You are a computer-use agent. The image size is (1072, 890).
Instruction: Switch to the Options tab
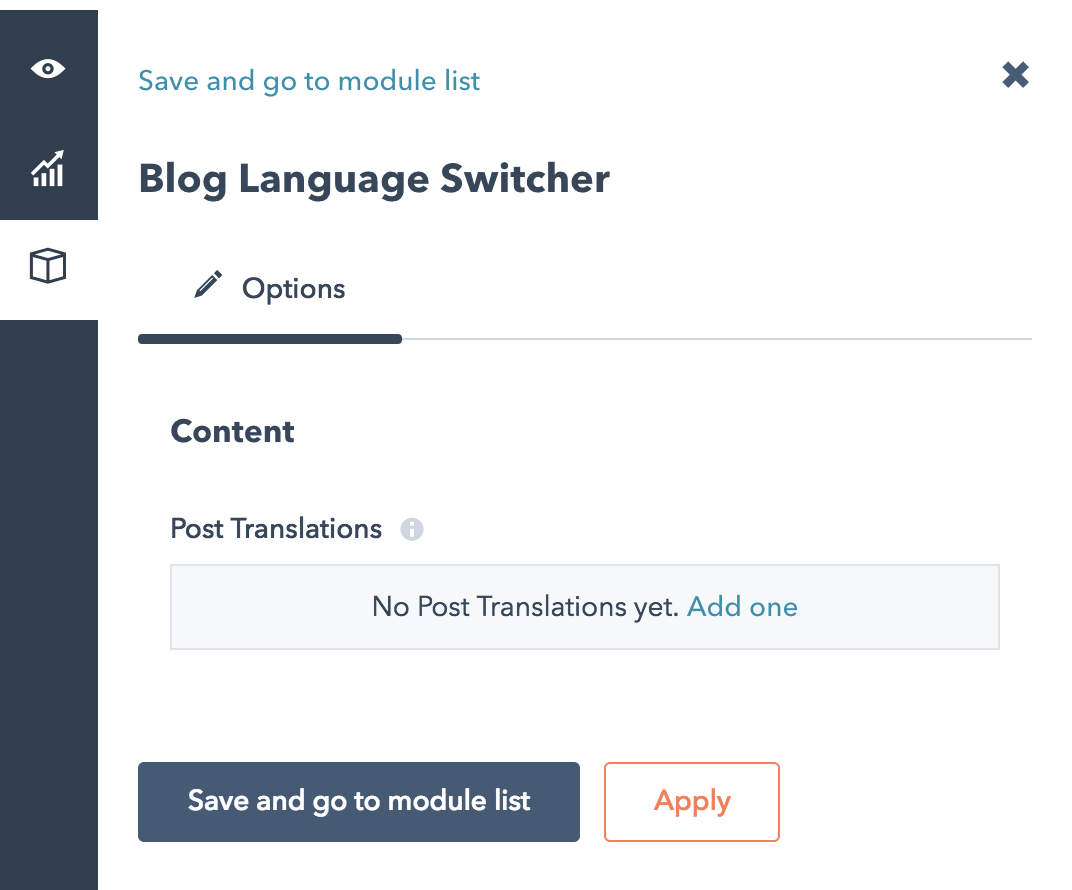click(293, 289)
